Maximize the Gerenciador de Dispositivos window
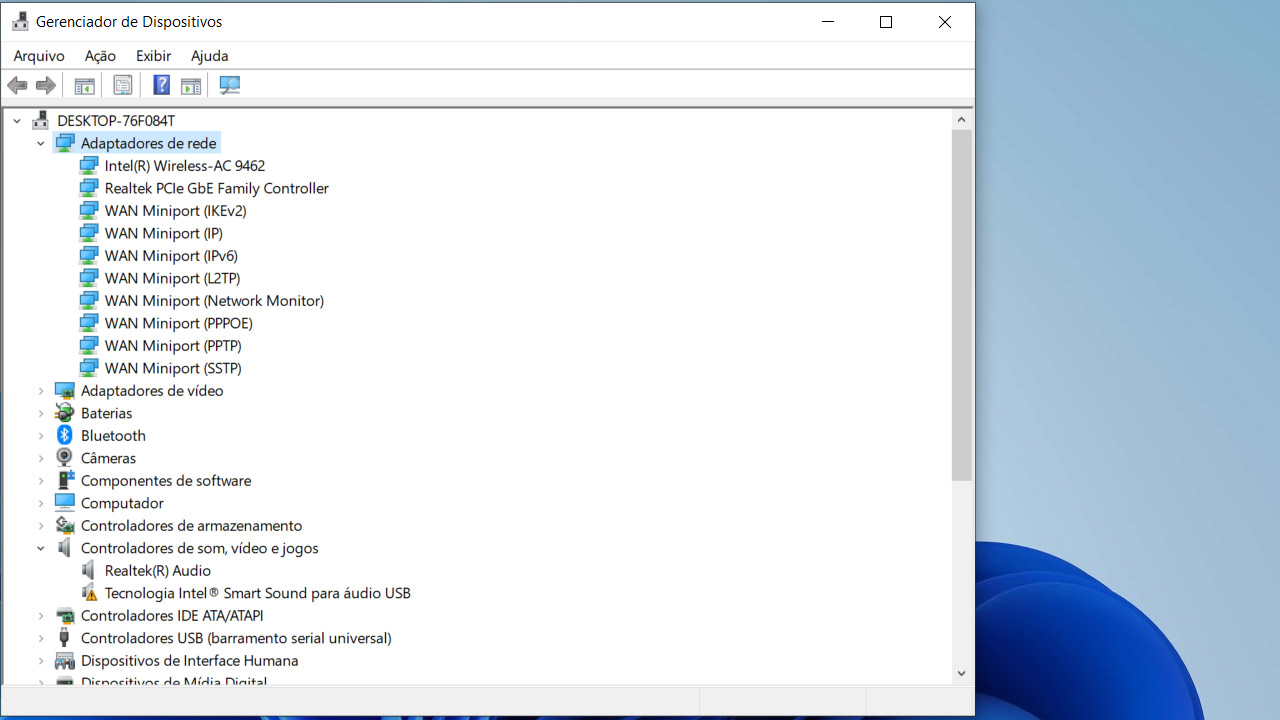 coord(885,22)
